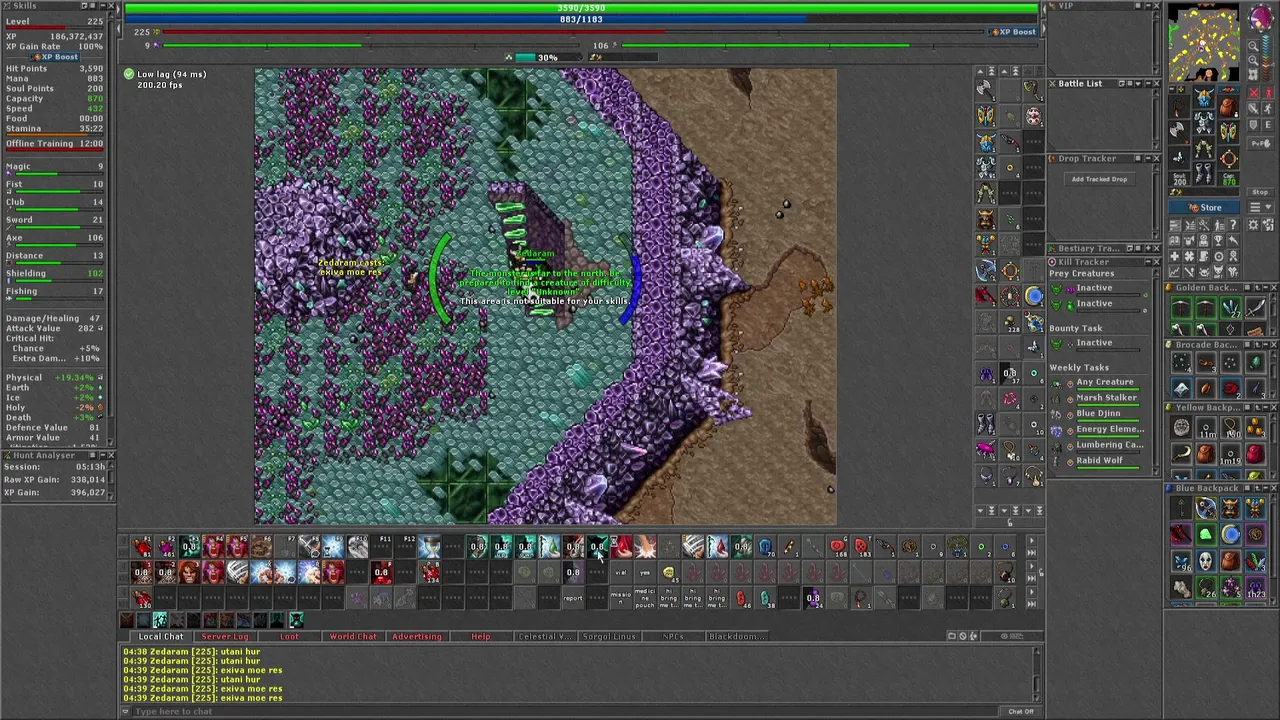Viewport: 1280px width, 720px height.
Task: Click the minimap thumbnail
Action: pos(1205,42)
